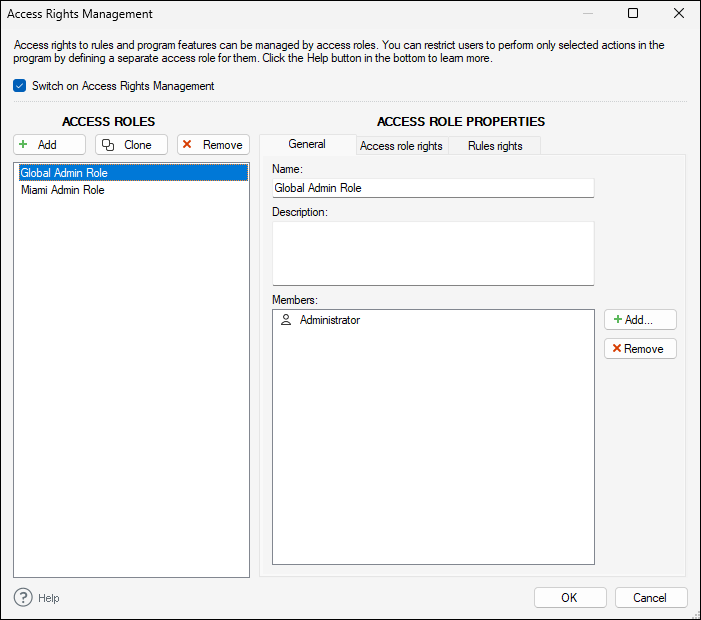
Task: Remove the selected access role
Action: 213,145
